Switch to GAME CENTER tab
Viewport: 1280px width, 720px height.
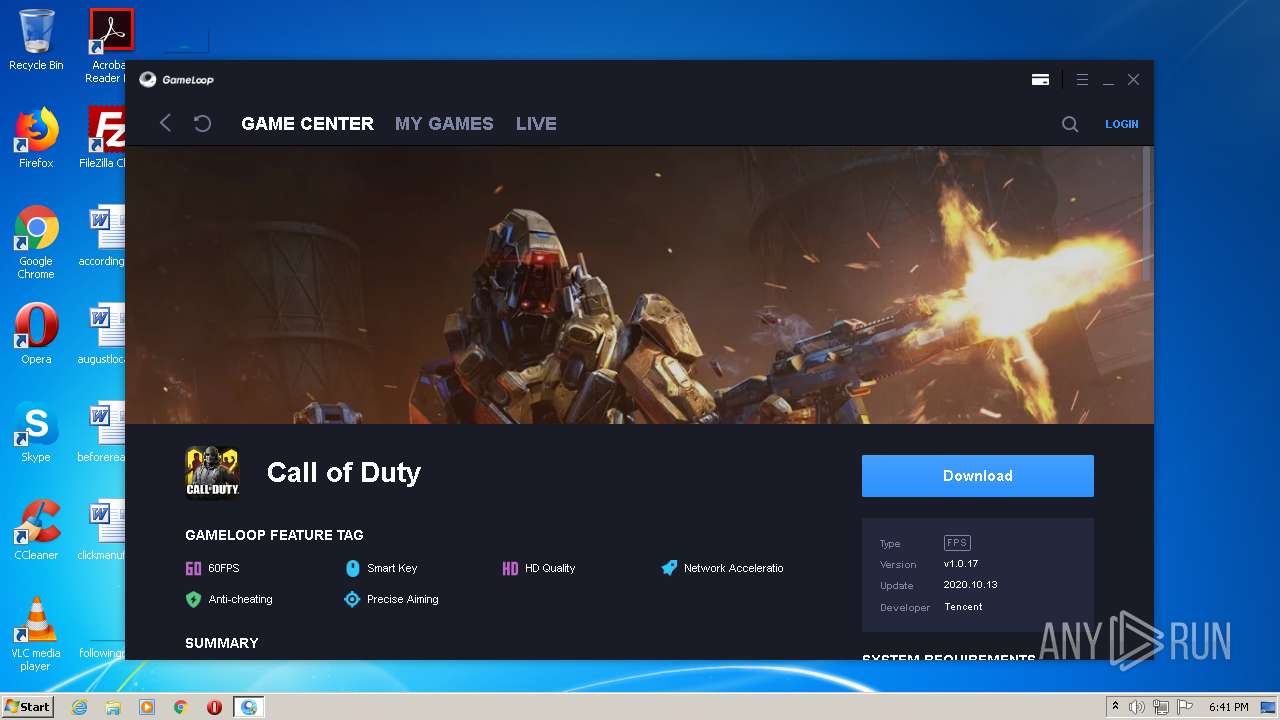click(307, 123)
